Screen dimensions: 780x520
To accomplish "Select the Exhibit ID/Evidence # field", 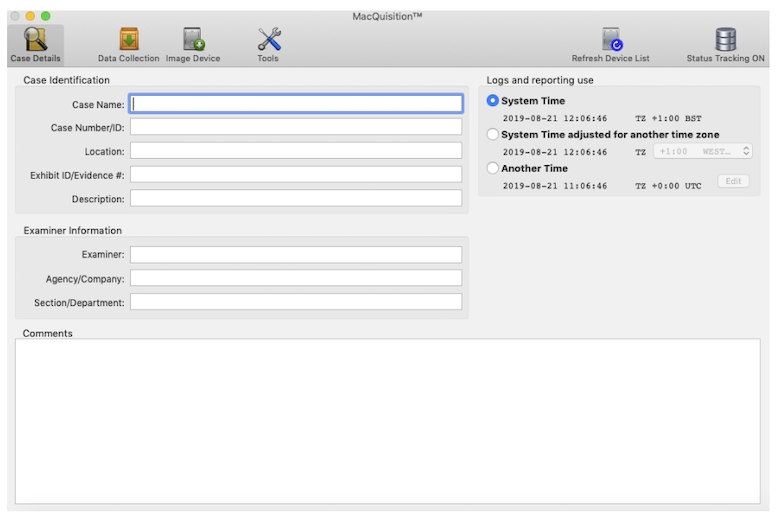I will click(x=296, y=175).
